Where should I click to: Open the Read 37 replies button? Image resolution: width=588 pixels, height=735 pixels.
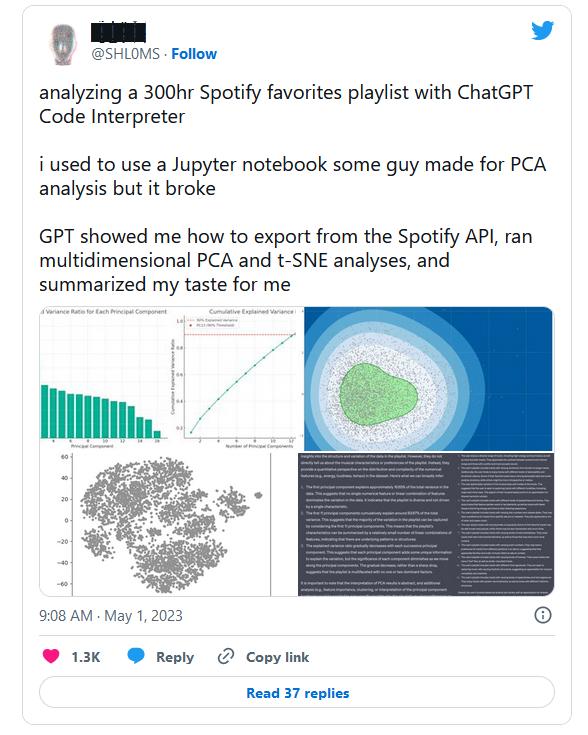pyautogui.click(x=297, y=692)
